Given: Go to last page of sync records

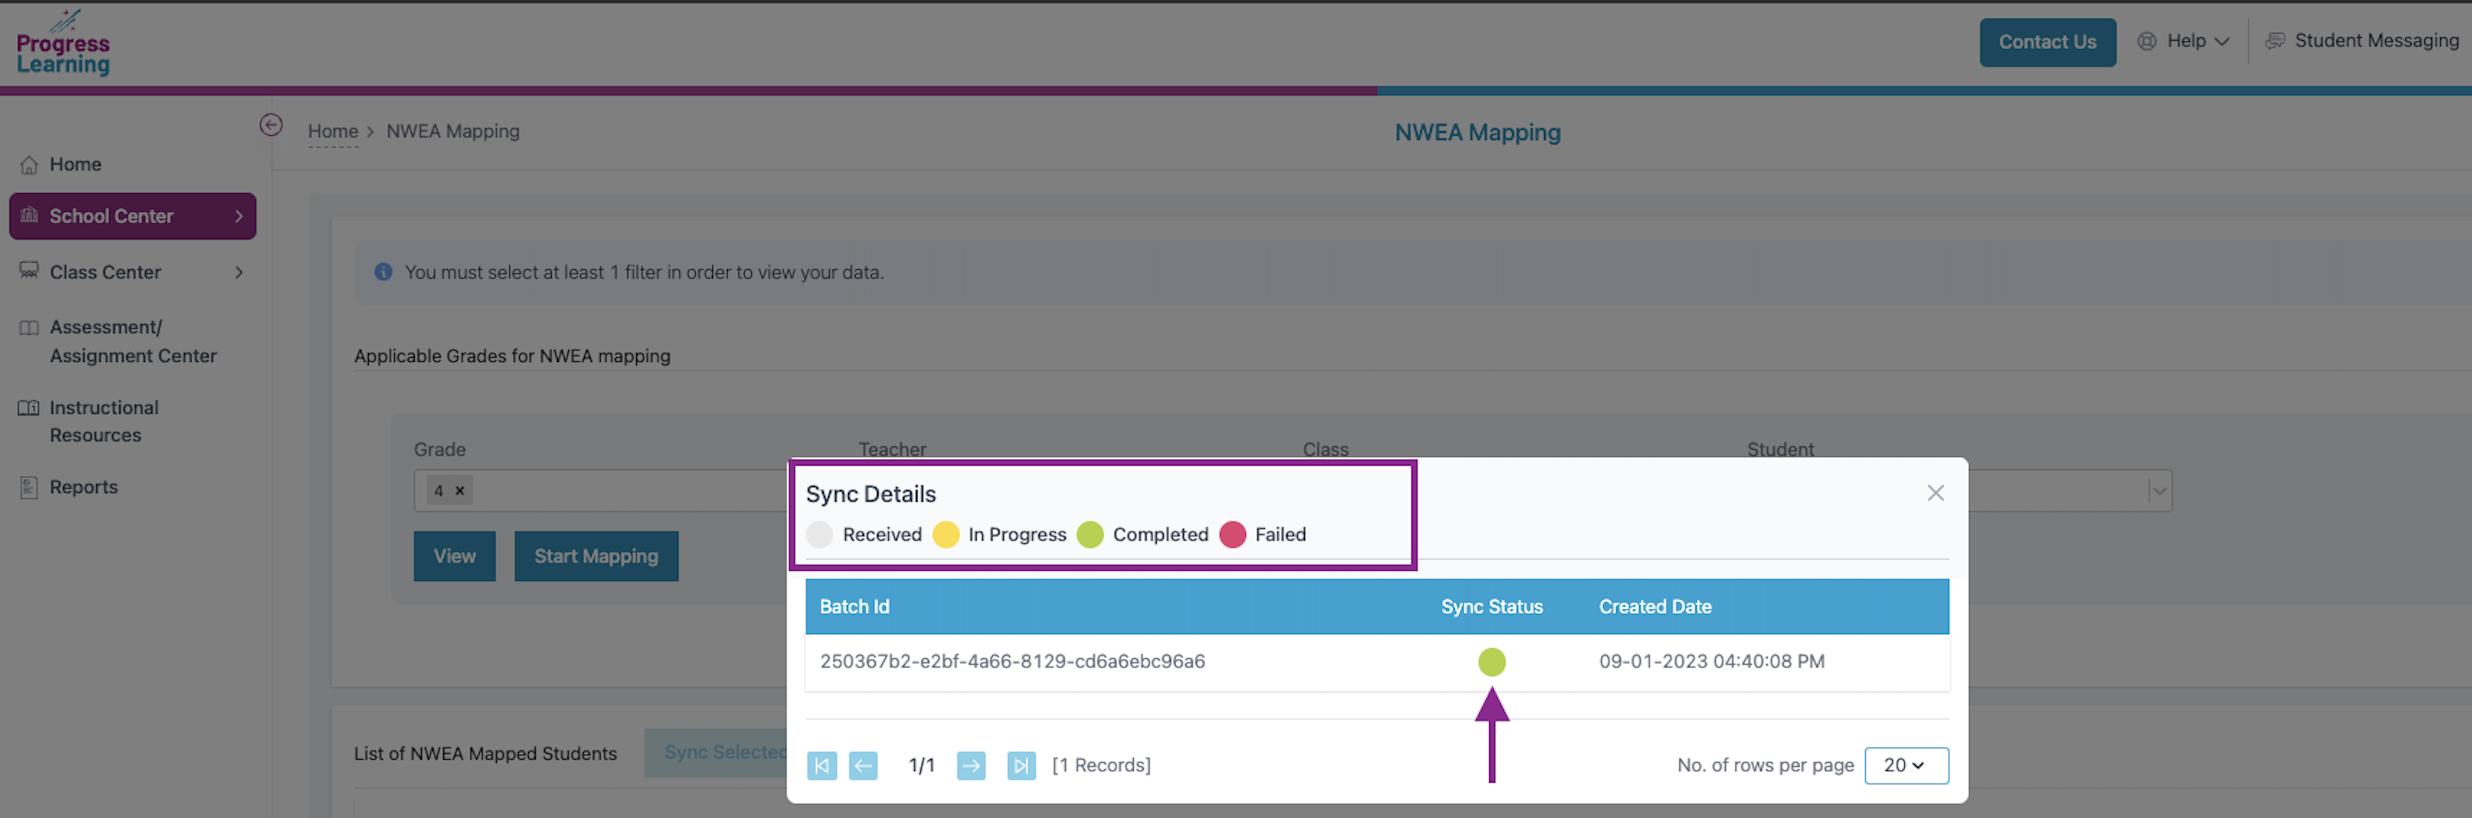Looking at the screenshot, I should (1021, 766).
